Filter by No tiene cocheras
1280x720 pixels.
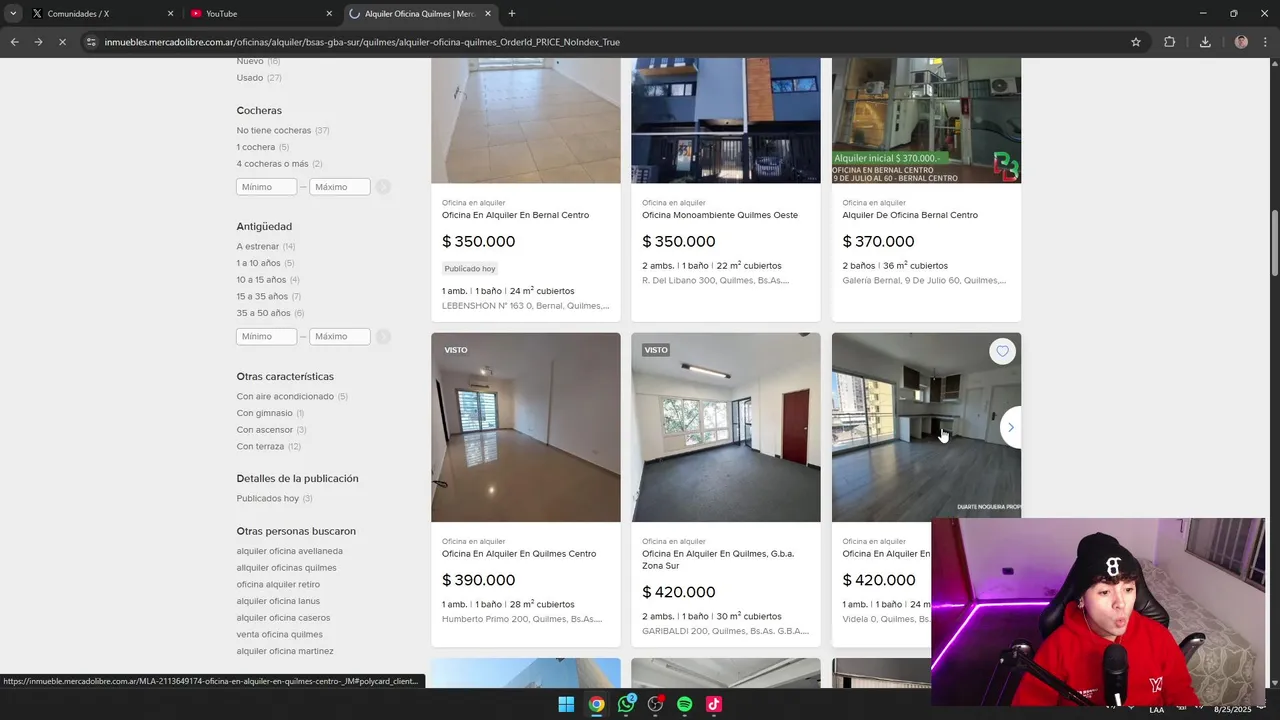tap(283, 130)
